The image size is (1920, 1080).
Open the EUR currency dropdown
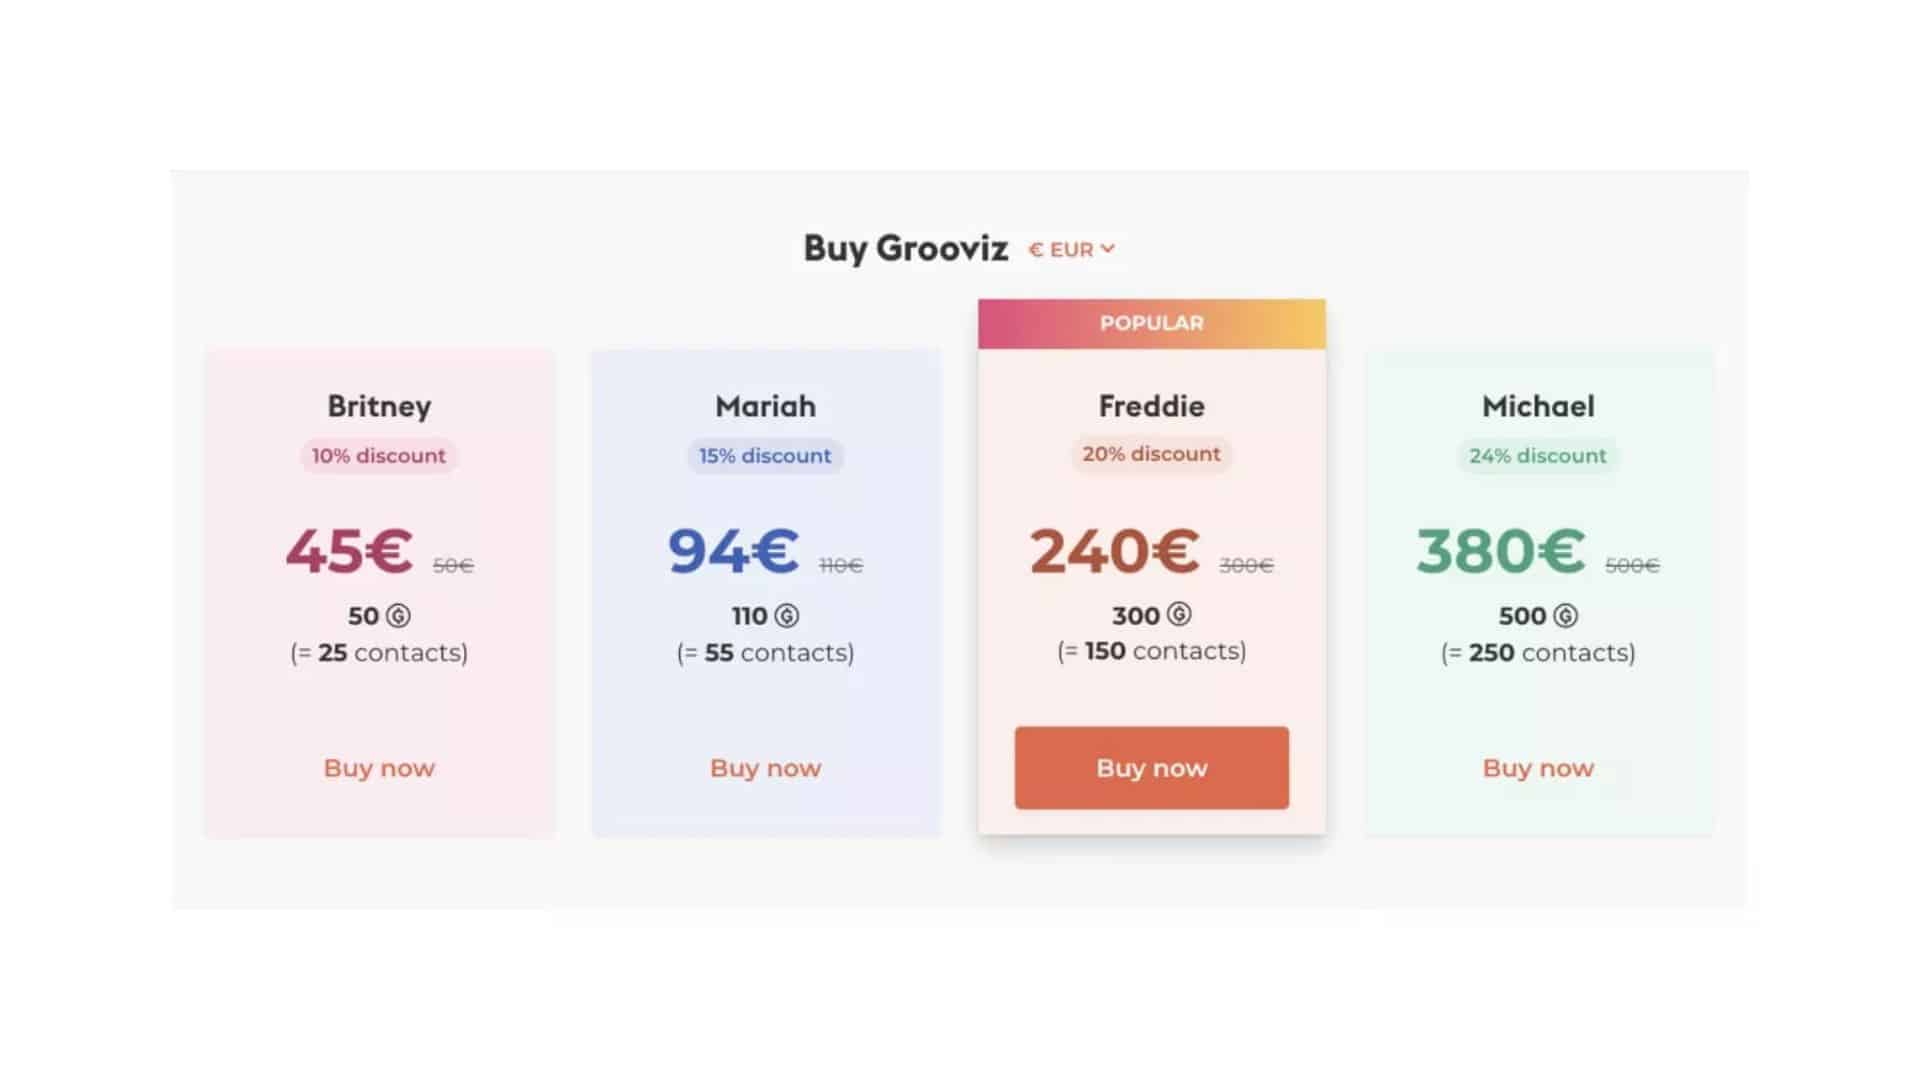(x=1071, y=249)
